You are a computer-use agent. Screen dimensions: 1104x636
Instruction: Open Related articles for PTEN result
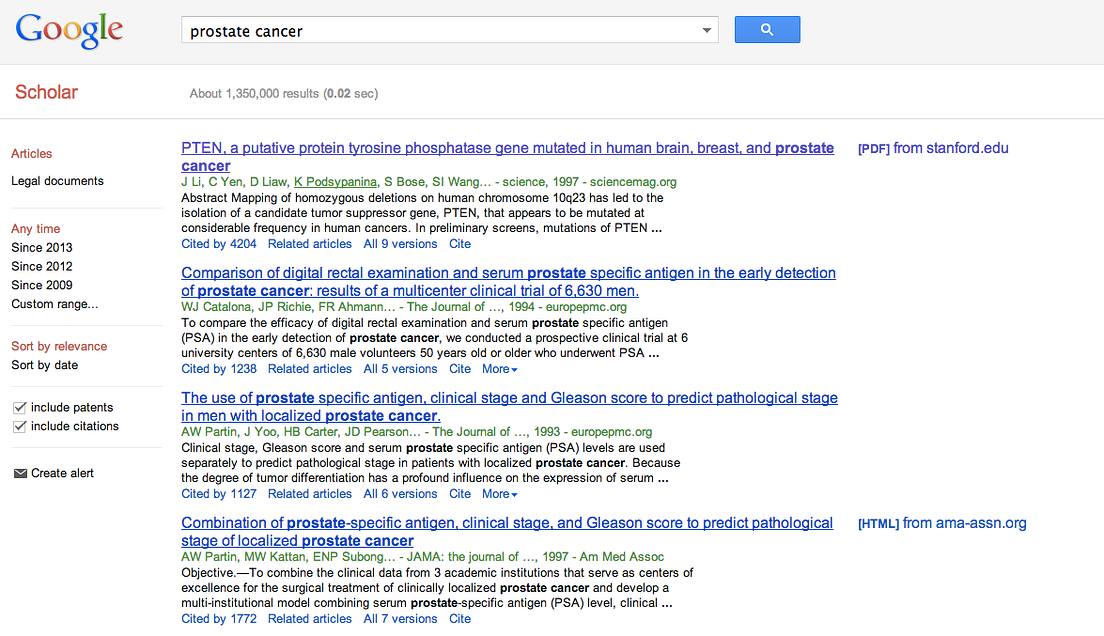(x=310, y=244)
